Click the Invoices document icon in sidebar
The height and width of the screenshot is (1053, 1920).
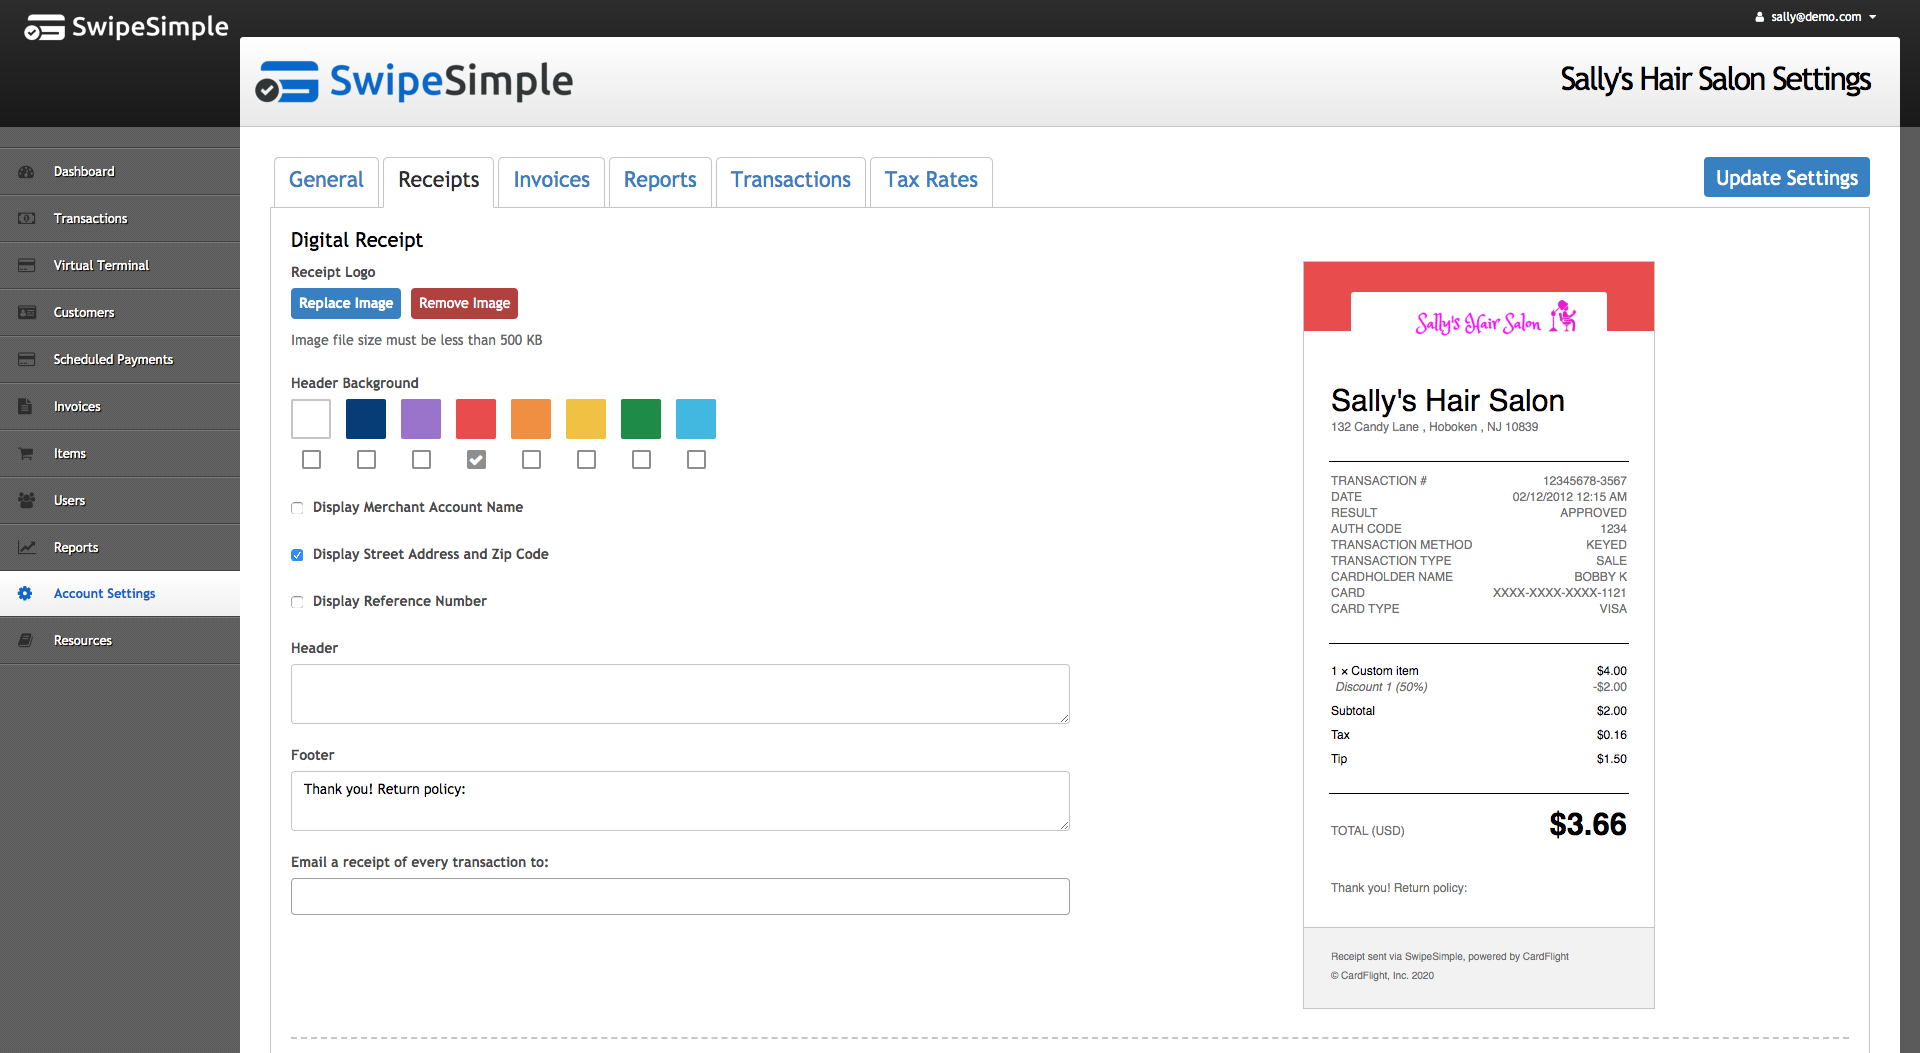click(x=26, y=407)
